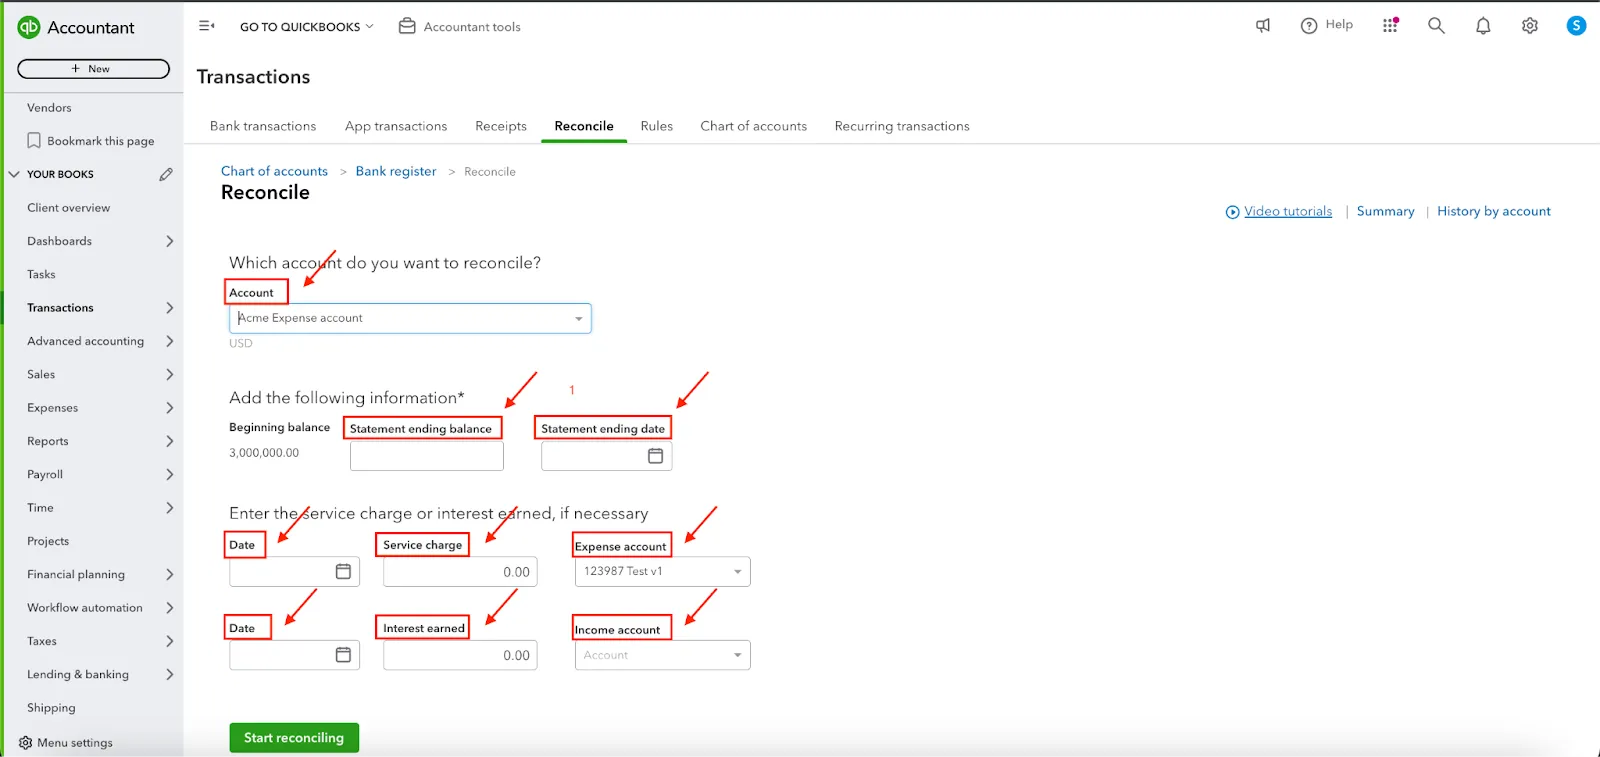Image resolution: width=1600 pixels, height=757 pixels.
Task: Click the bookmark icon for this page
Action: pos(34,140)
